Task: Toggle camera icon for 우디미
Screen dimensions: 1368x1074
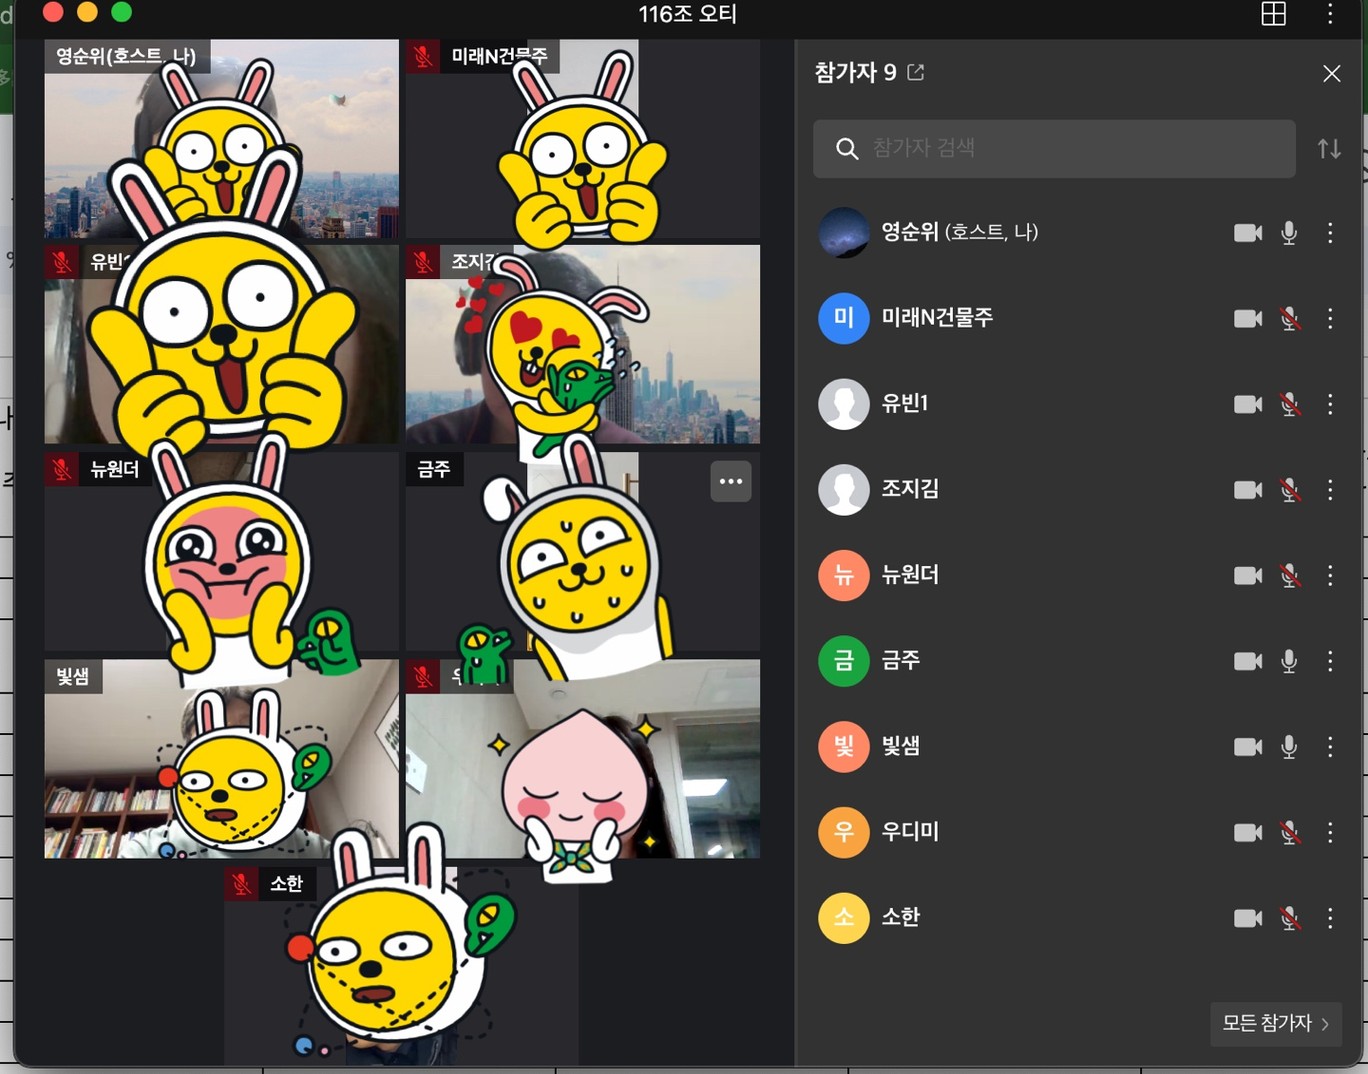Action: tap(1247, 833)
